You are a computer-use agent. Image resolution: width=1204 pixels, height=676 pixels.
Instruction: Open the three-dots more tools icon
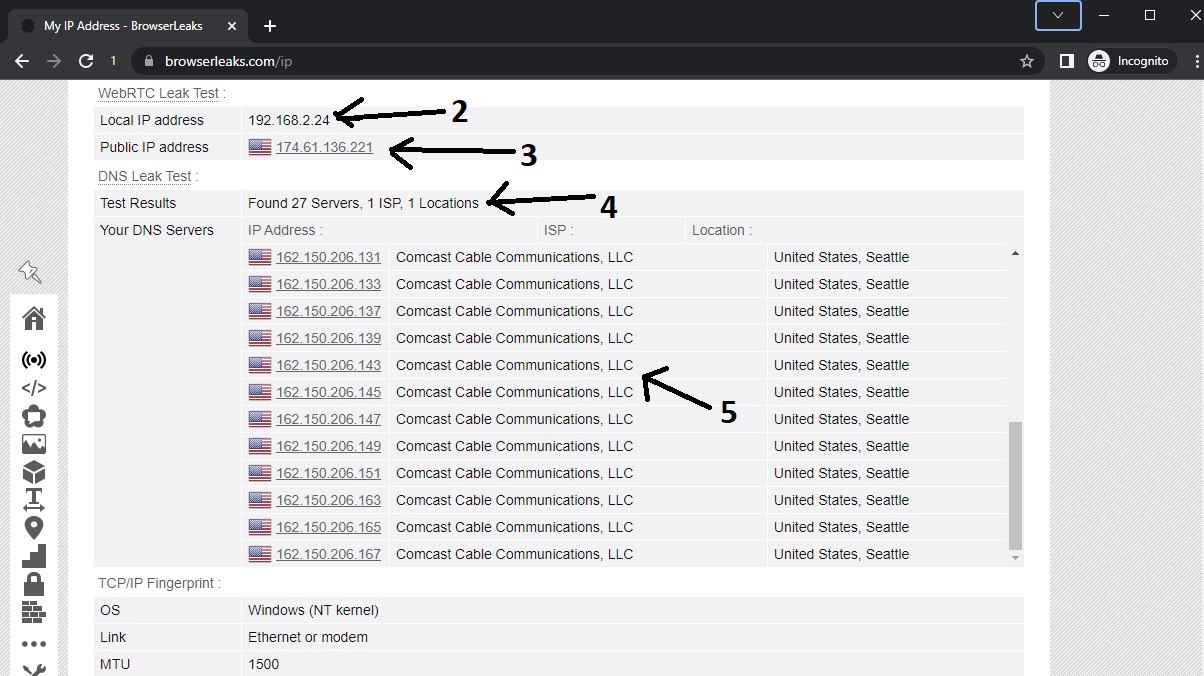pyautogui.click(x=34, y=644)
